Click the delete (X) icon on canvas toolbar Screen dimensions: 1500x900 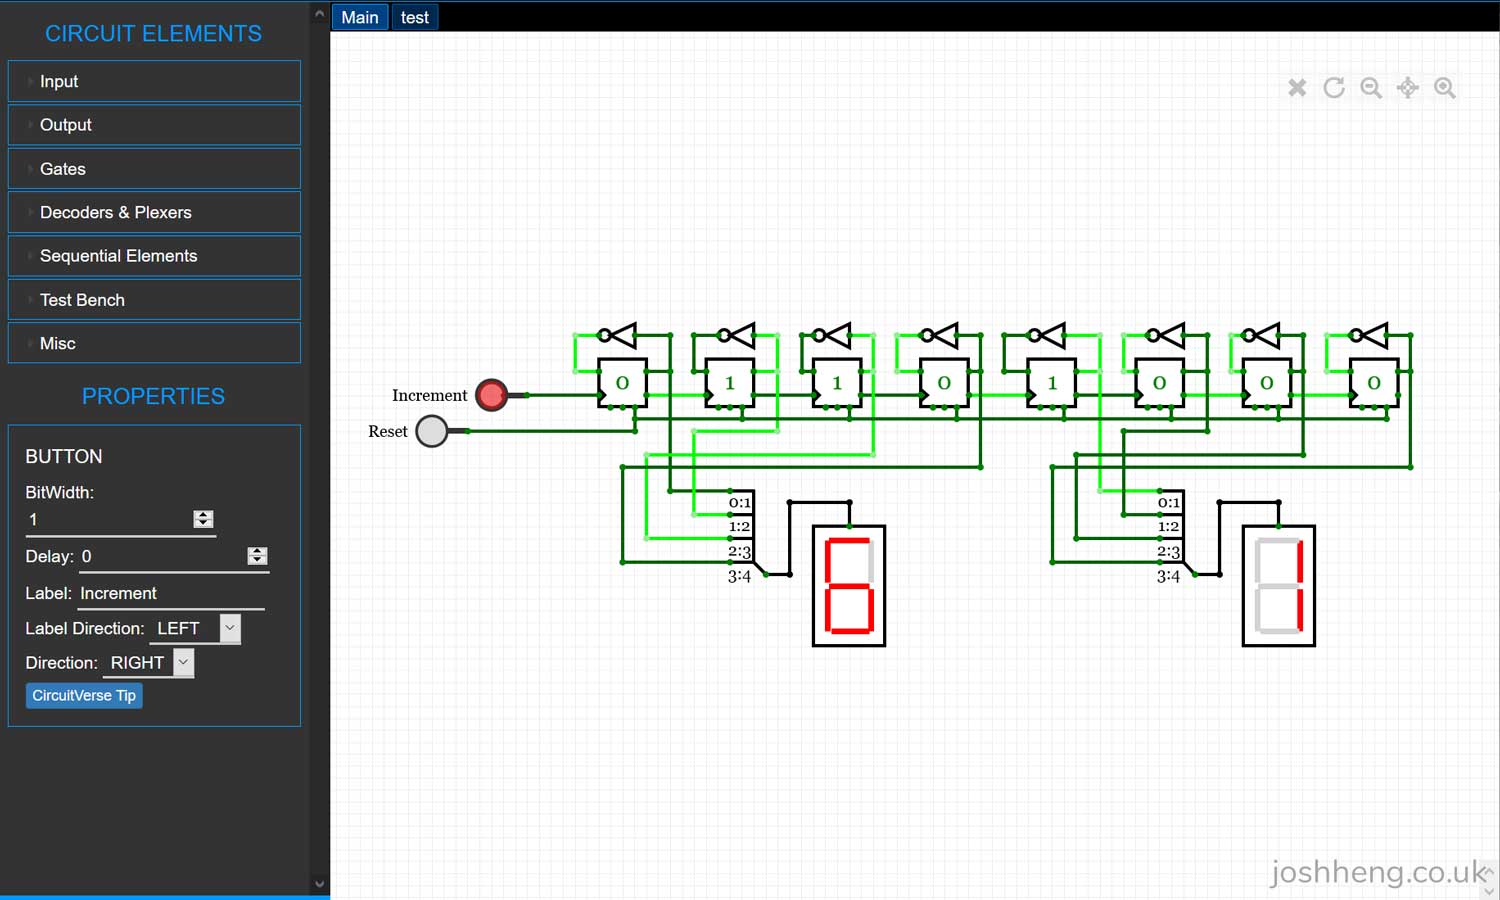(x=1297, y=88)
